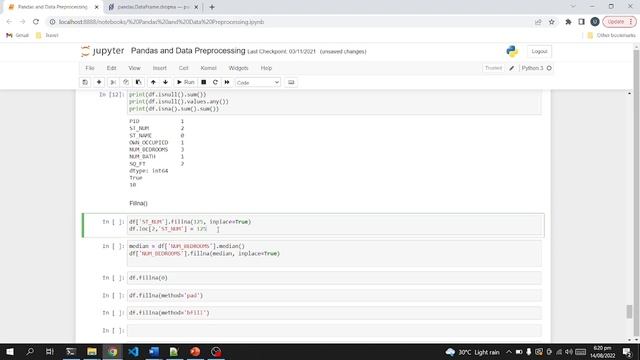Image resolution: width=640 pixels, height=360 pixels.
Task: Click the Logout button
Action: [x=539, y=51]
